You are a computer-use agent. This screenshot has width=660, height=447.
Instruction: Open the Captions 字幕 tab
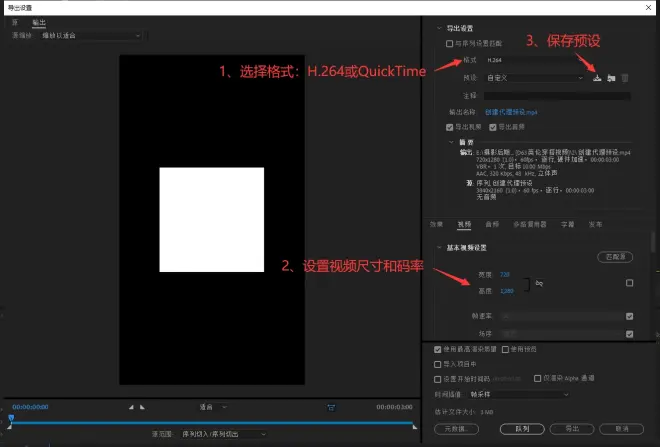click(567, 224)
